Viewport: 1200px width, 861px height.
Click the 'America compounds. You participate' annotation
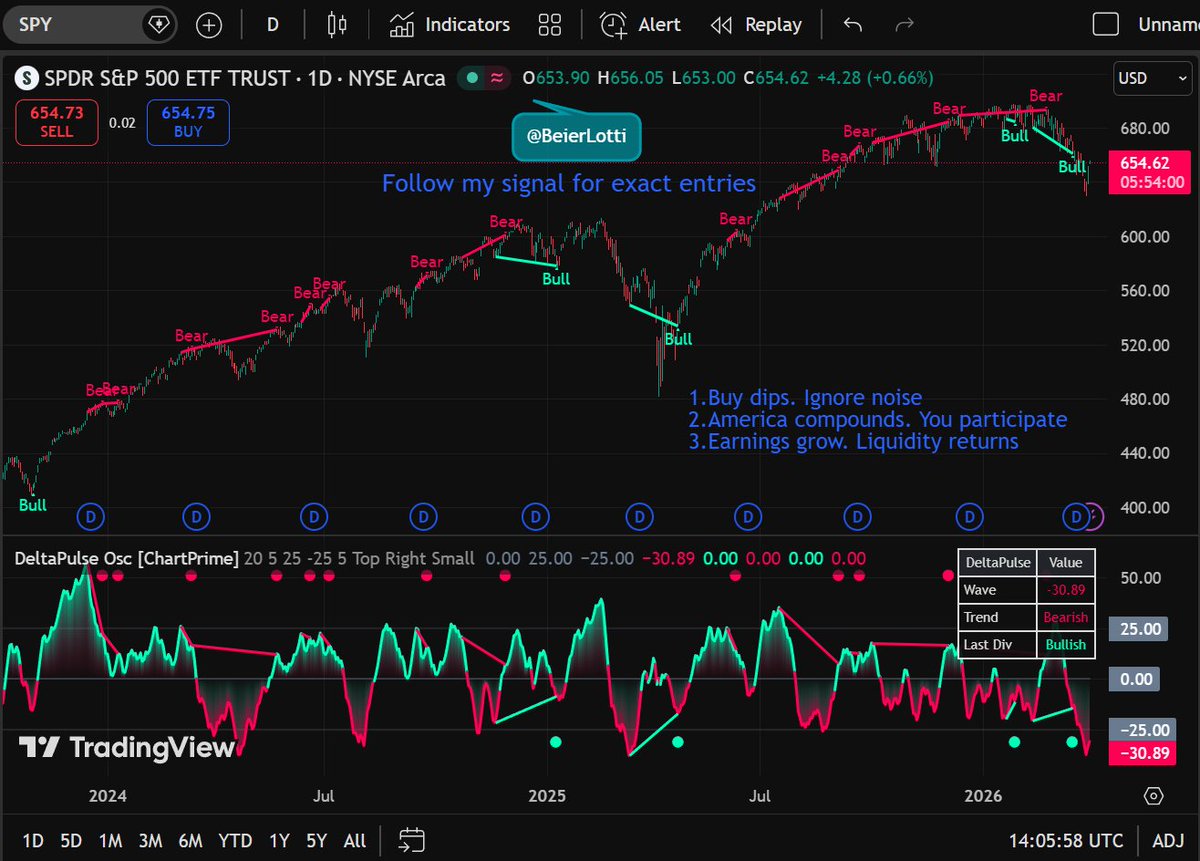click(877, 419)
